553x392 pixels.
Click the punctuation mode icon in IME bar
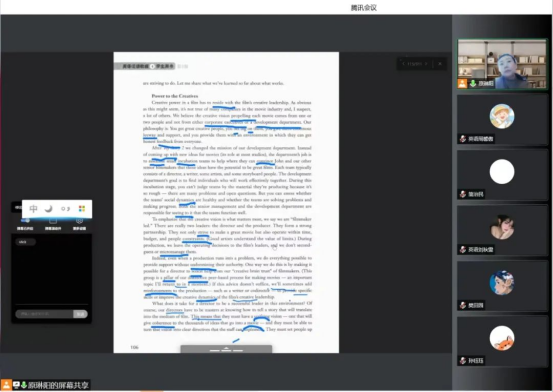(65, 209)
